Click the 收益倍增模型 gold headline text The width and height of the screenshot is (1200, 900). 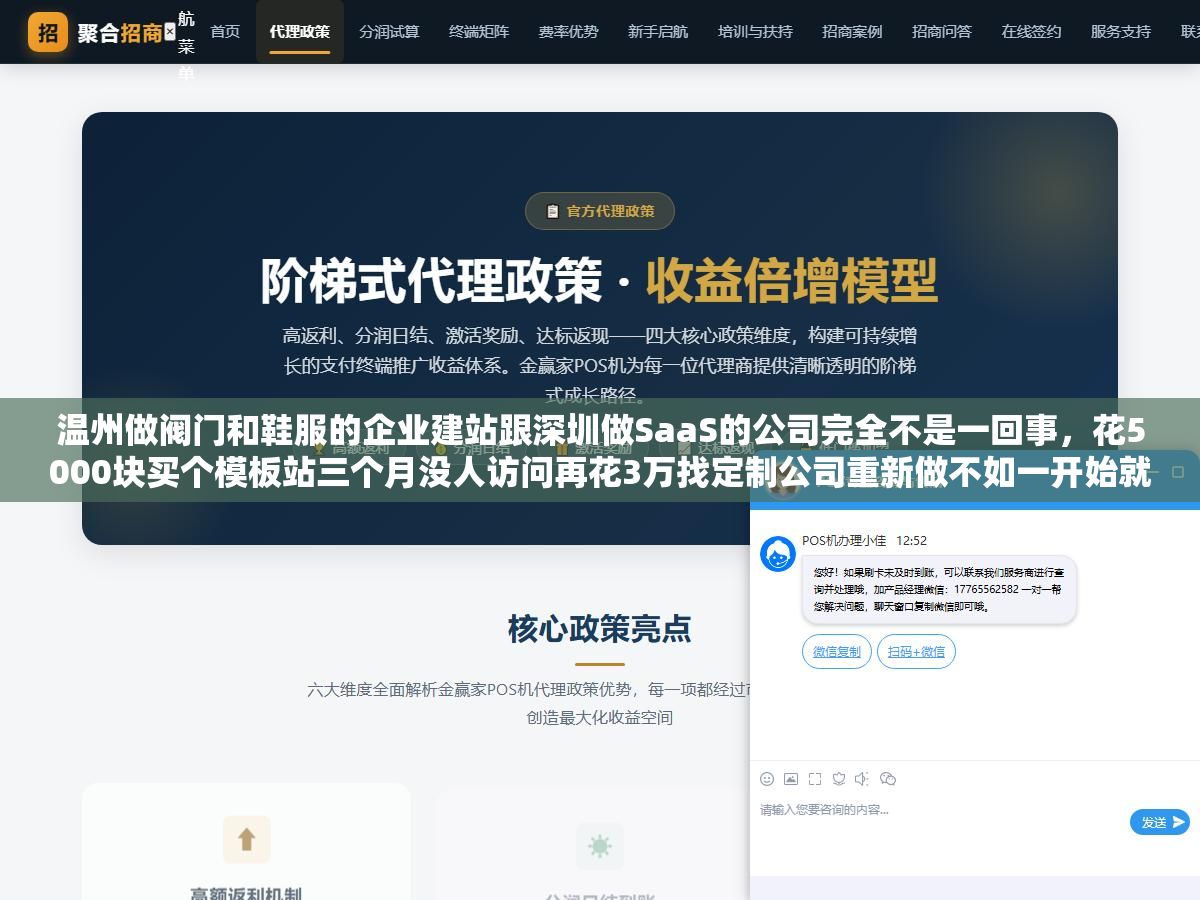coord(792,280)
